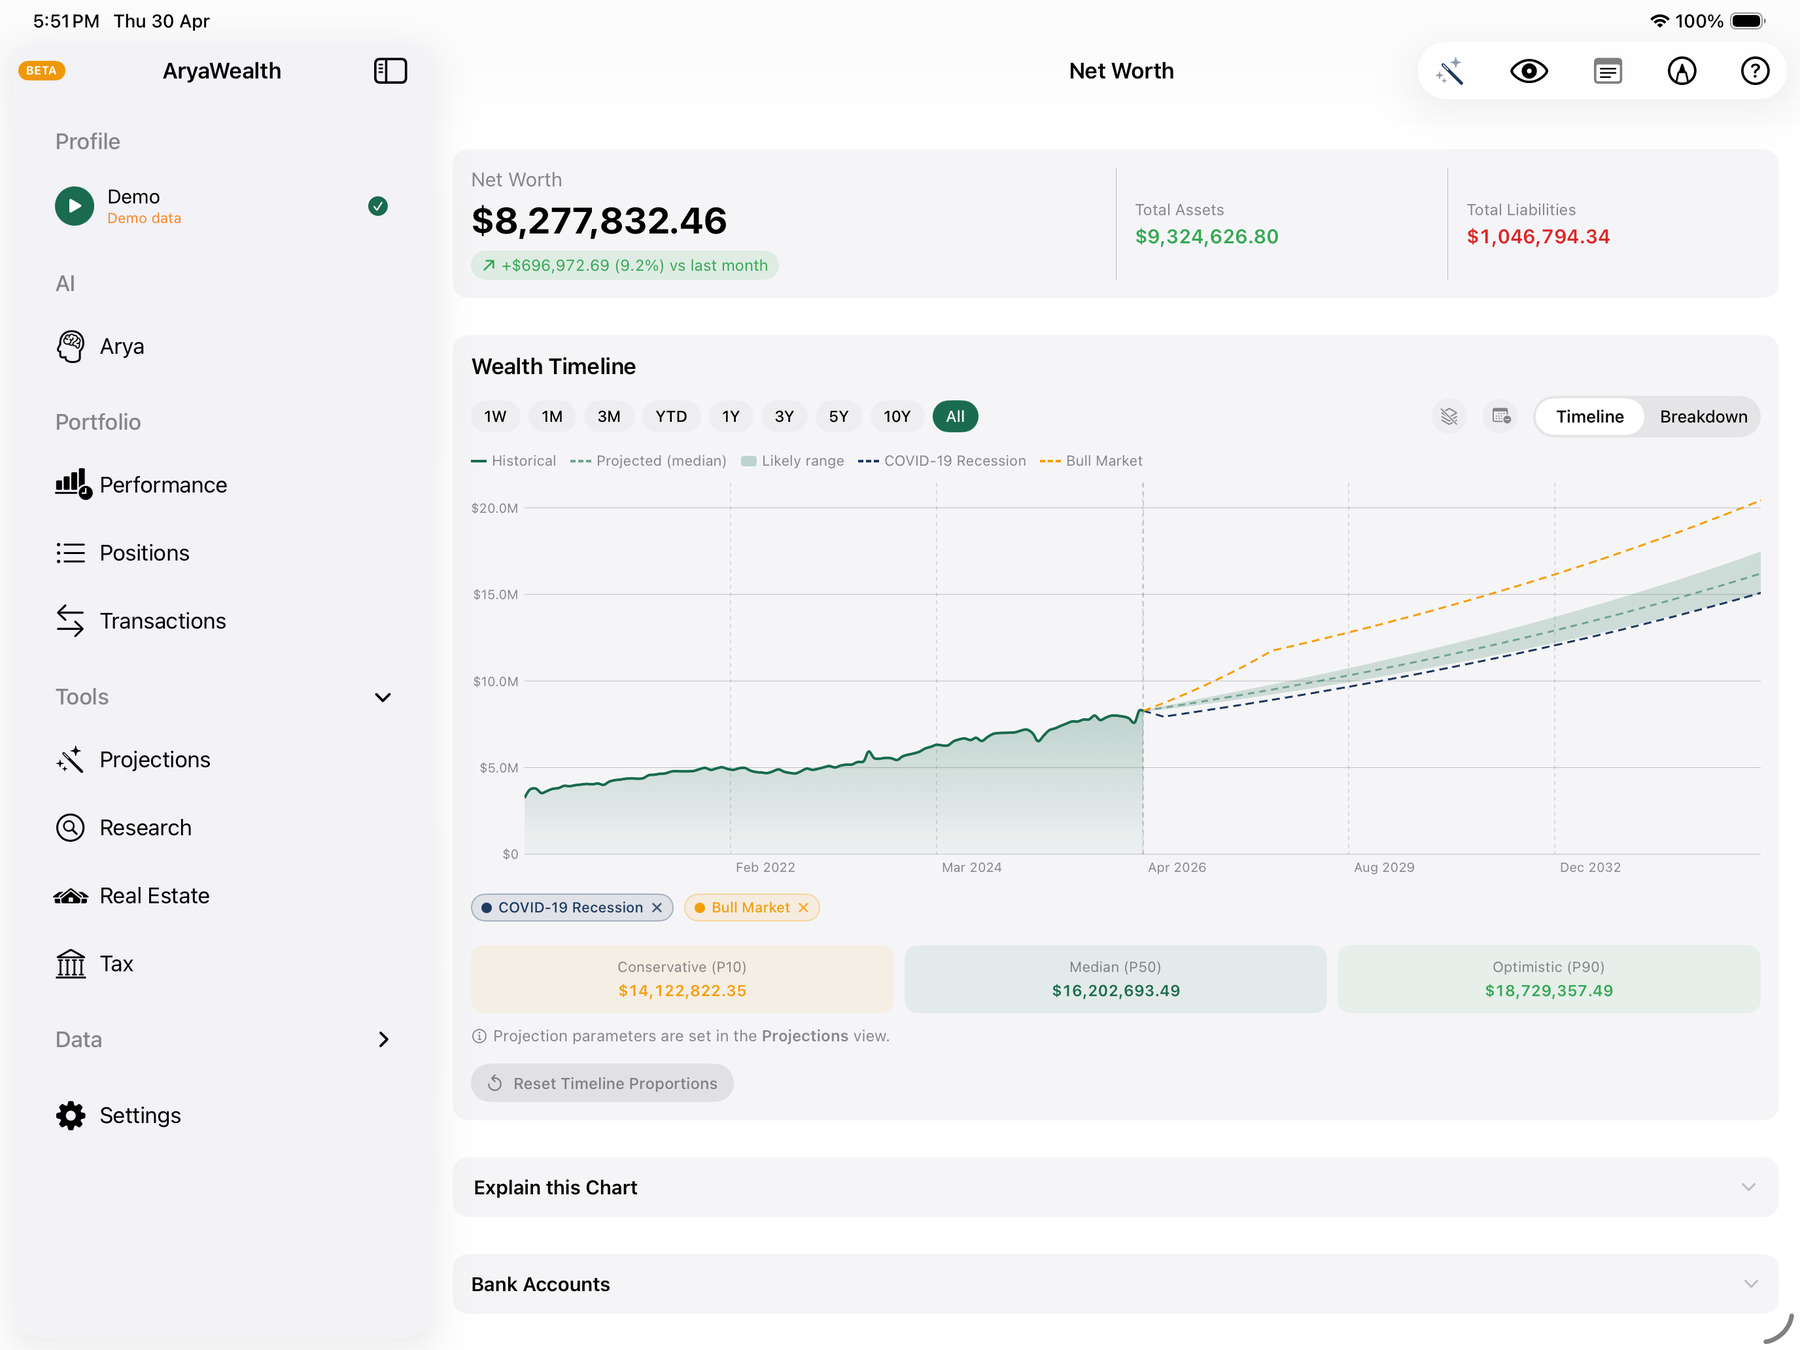The height and width of the screenshot is (1350, 1800).
Task: Select the YTD time range
Action: [x=671, y=417]
